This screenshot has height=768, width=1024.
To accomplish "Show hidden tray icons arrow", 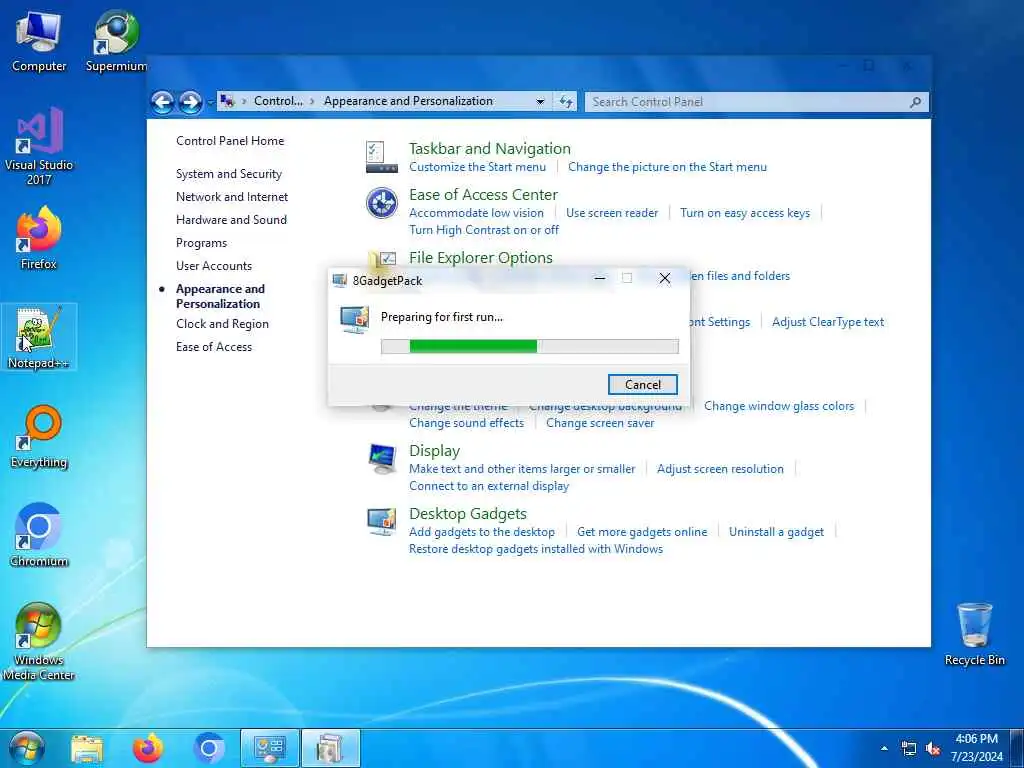I will pos(884,748).
